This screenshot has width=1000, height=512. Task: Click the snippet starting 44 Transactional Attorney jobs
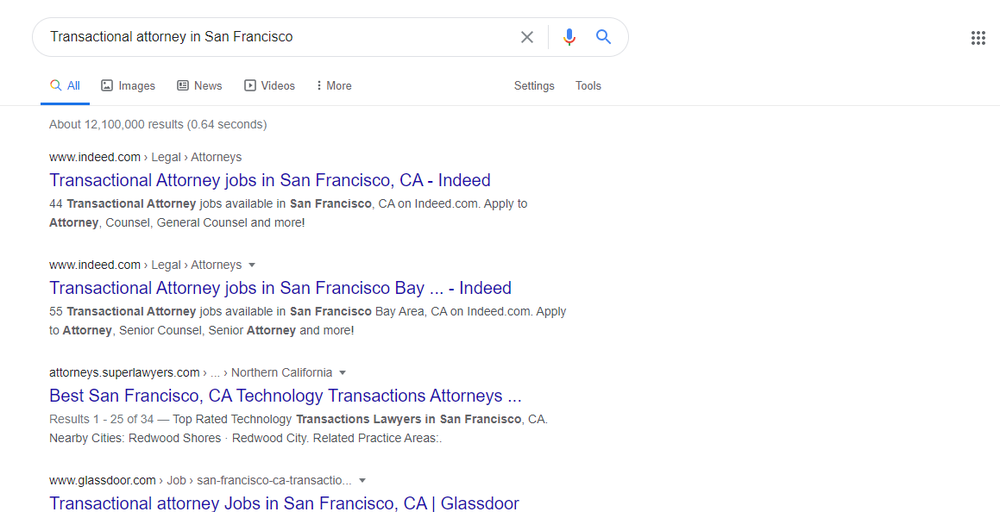288,213
